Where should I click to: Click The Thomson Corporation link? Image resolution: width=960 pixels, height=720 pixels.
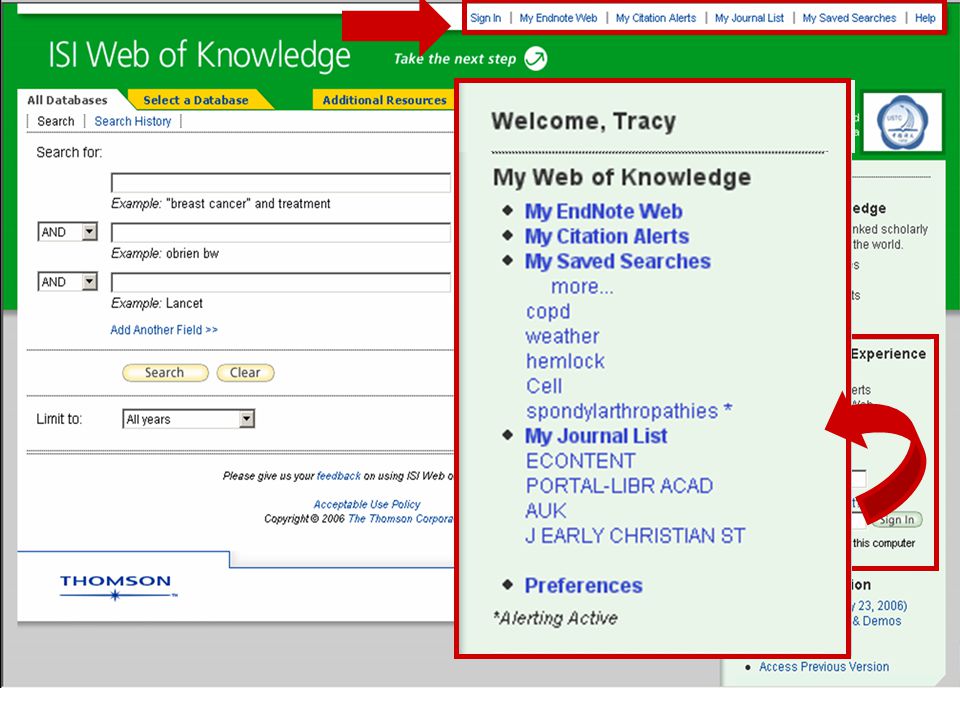pyautogui.click(x=401, y=519)
